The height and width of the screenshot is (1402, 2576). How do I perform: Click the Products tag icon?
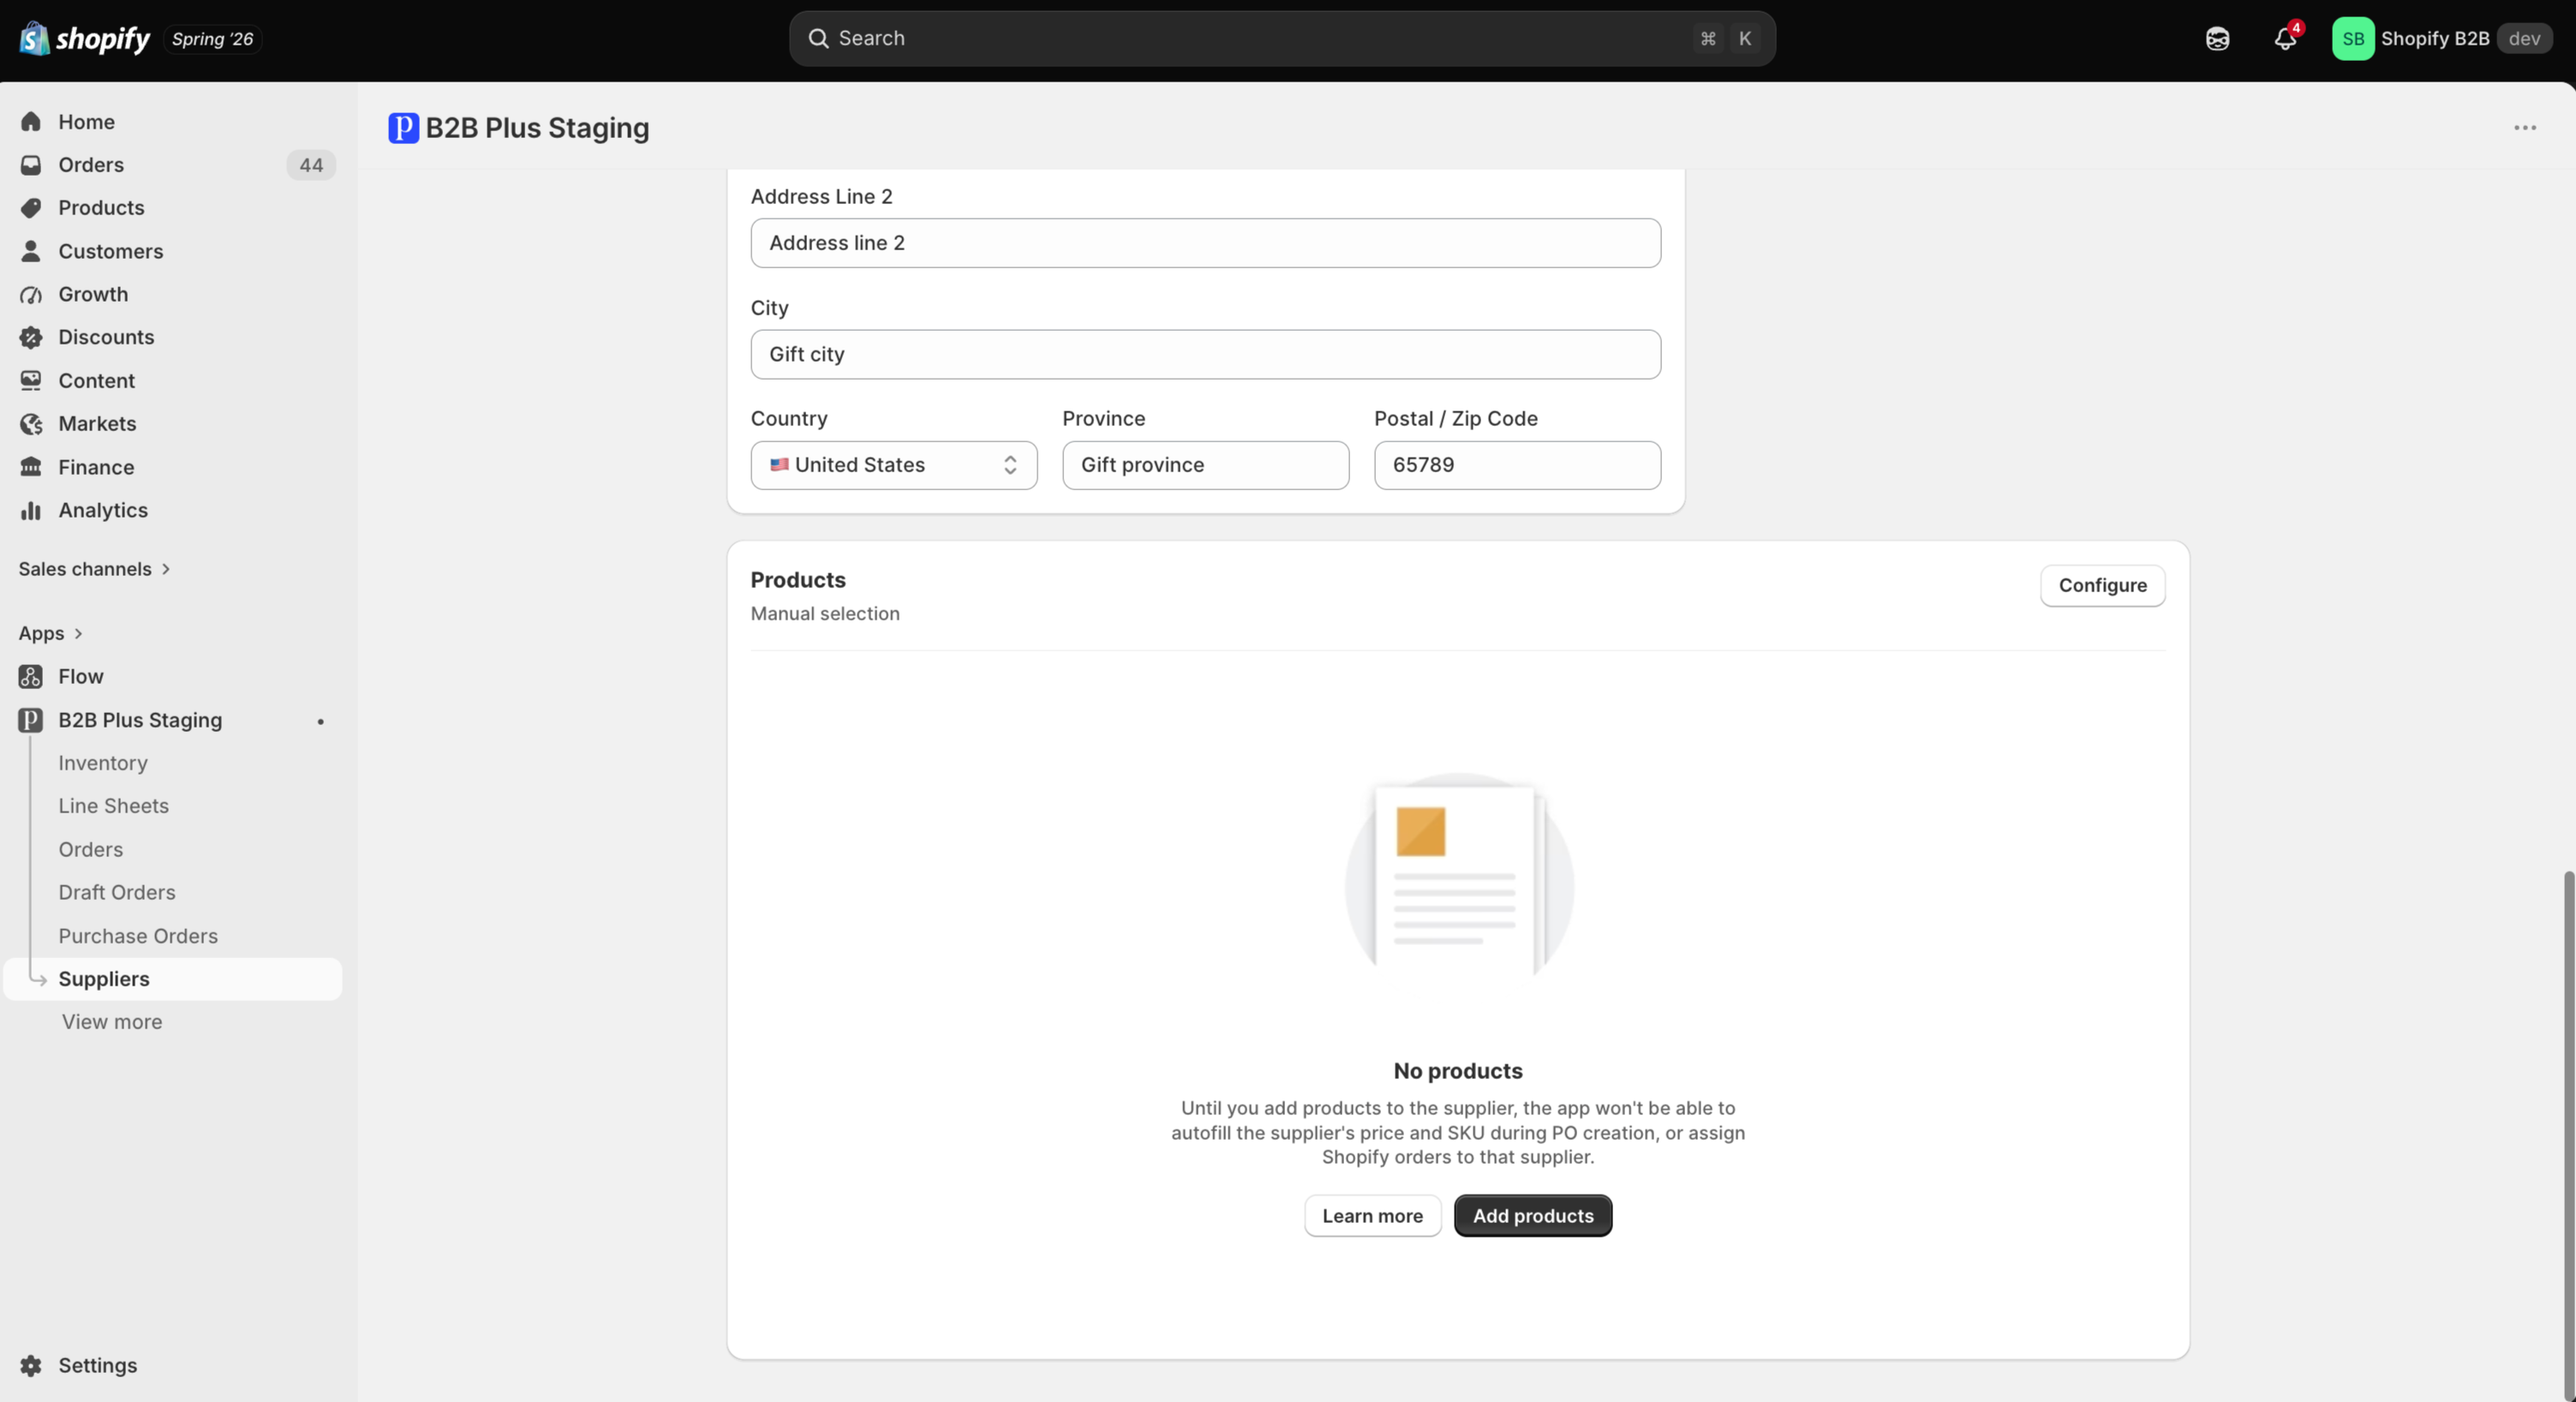coord(31,208)
